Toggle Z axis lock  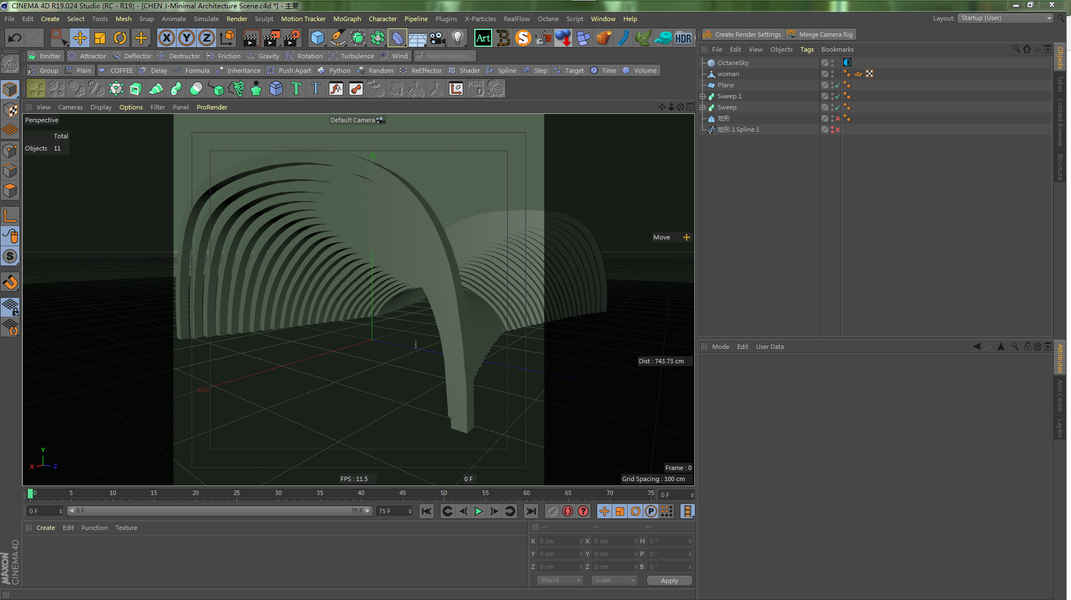(x=207, y=38)
